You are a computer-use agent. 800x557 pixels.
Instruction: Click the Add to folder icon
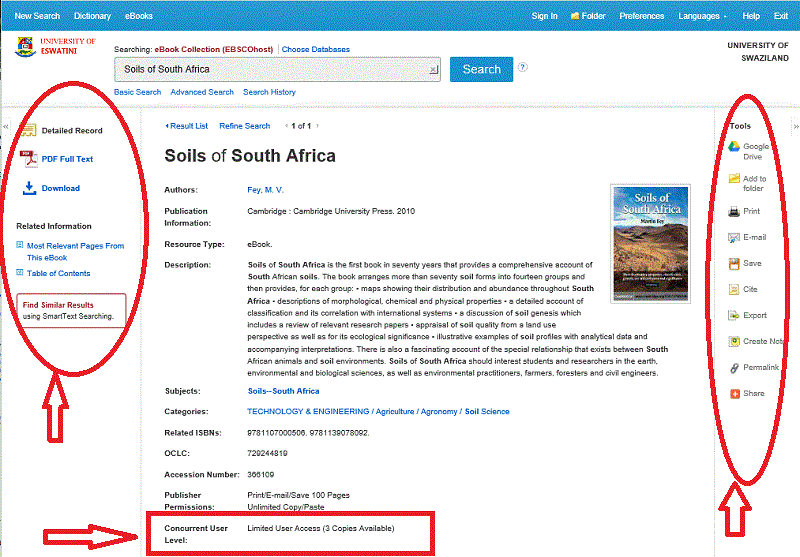coord(734,178)
